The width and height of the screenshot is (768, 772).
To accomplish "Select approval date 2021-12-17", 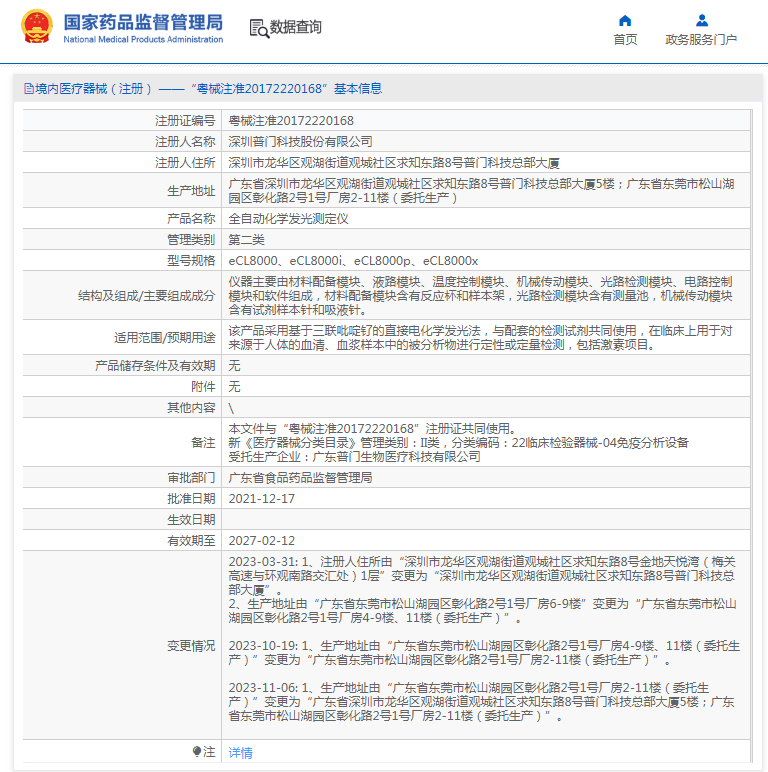I will tap(262, 499).
